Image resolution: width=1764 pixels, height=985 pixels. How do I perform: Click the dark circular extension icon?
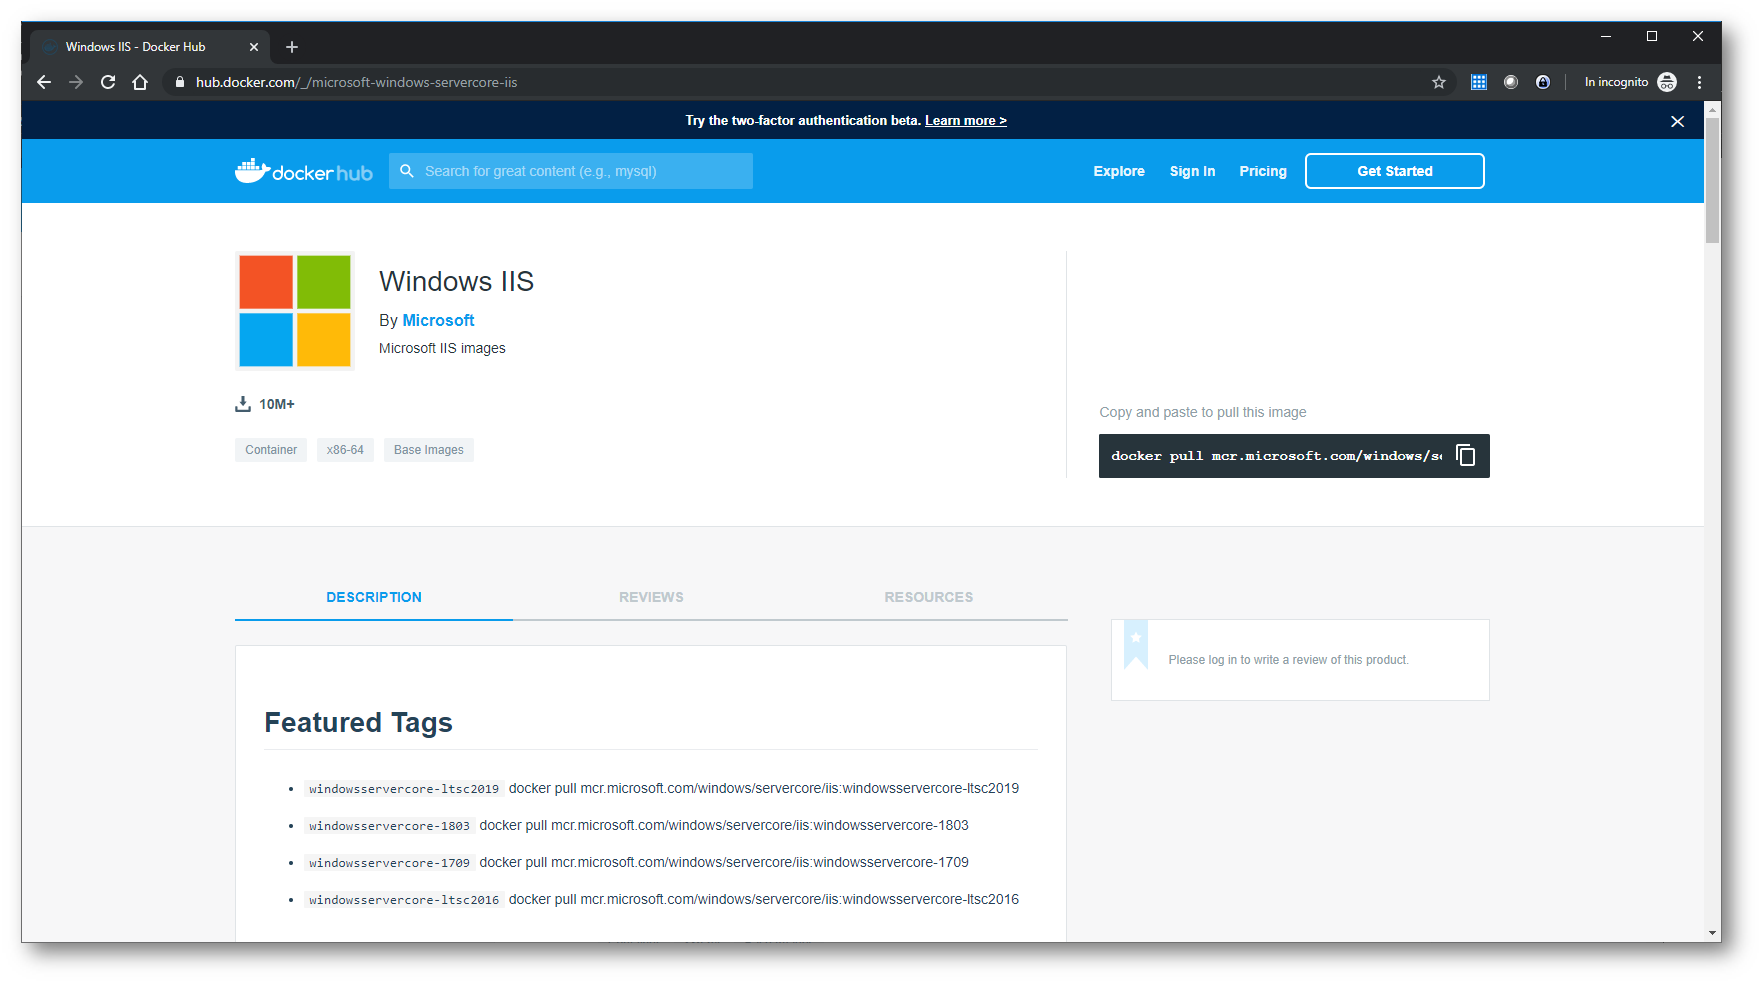coord(1543,82)
